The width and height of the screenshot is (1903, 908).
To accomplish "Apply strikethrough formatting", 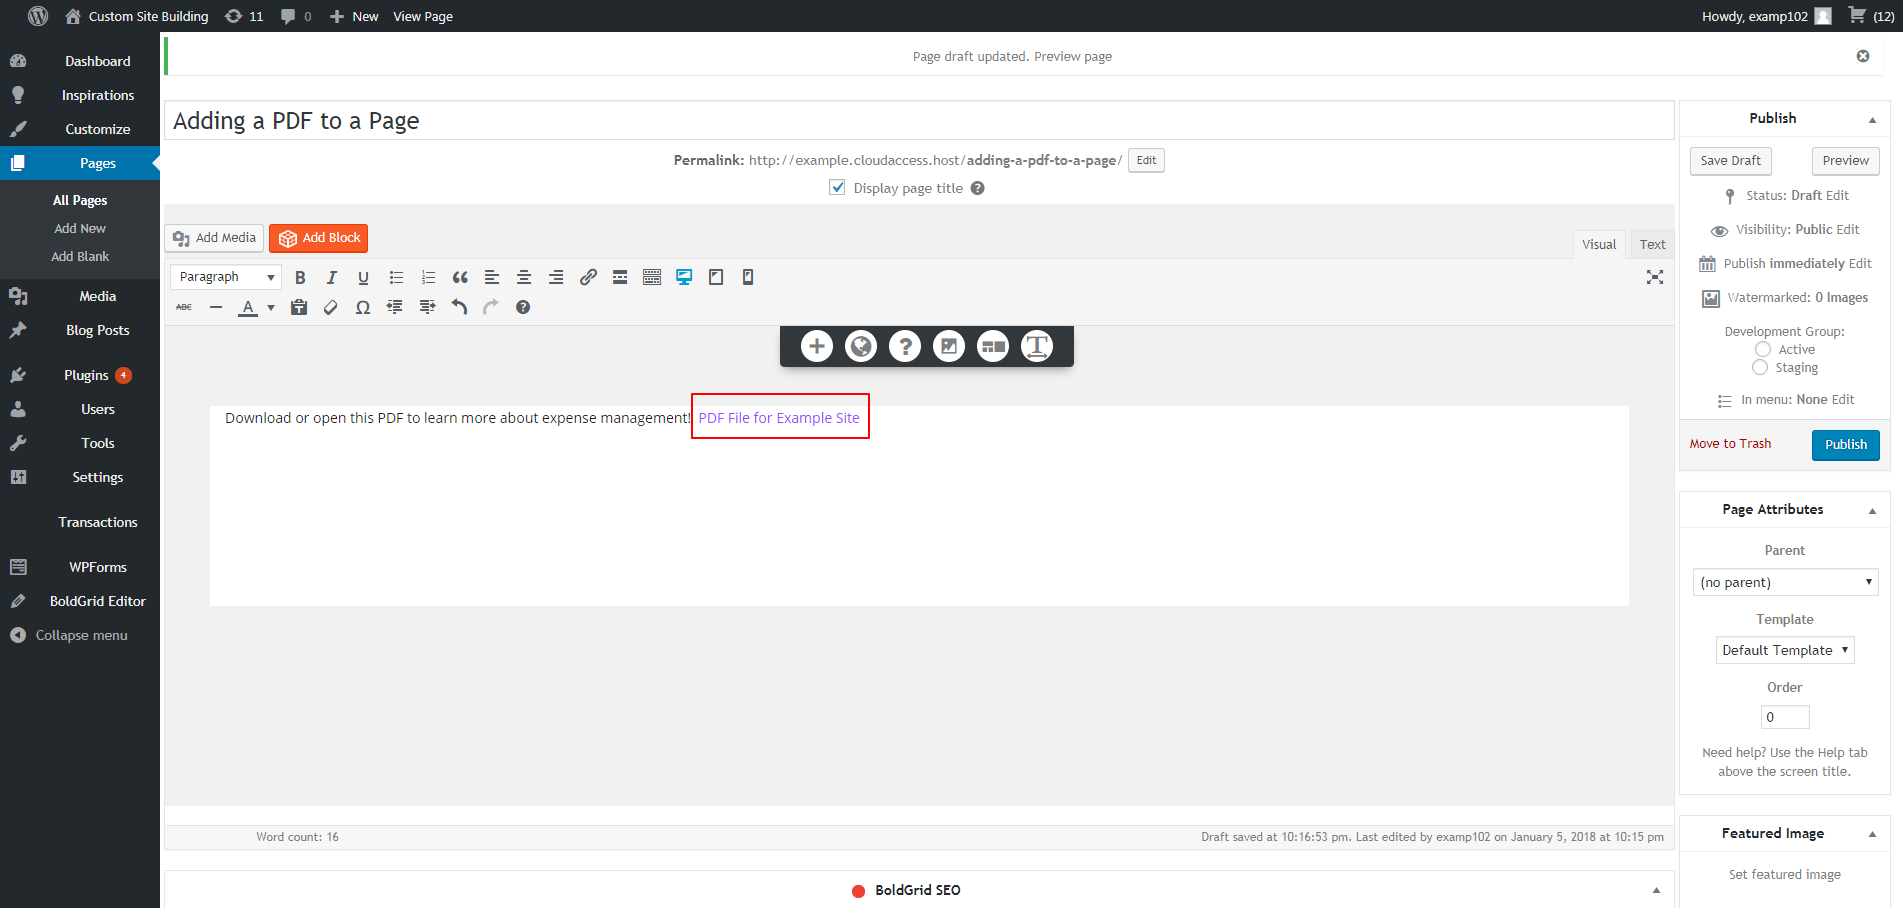I will pyautogui.click(x=184, y=307).
